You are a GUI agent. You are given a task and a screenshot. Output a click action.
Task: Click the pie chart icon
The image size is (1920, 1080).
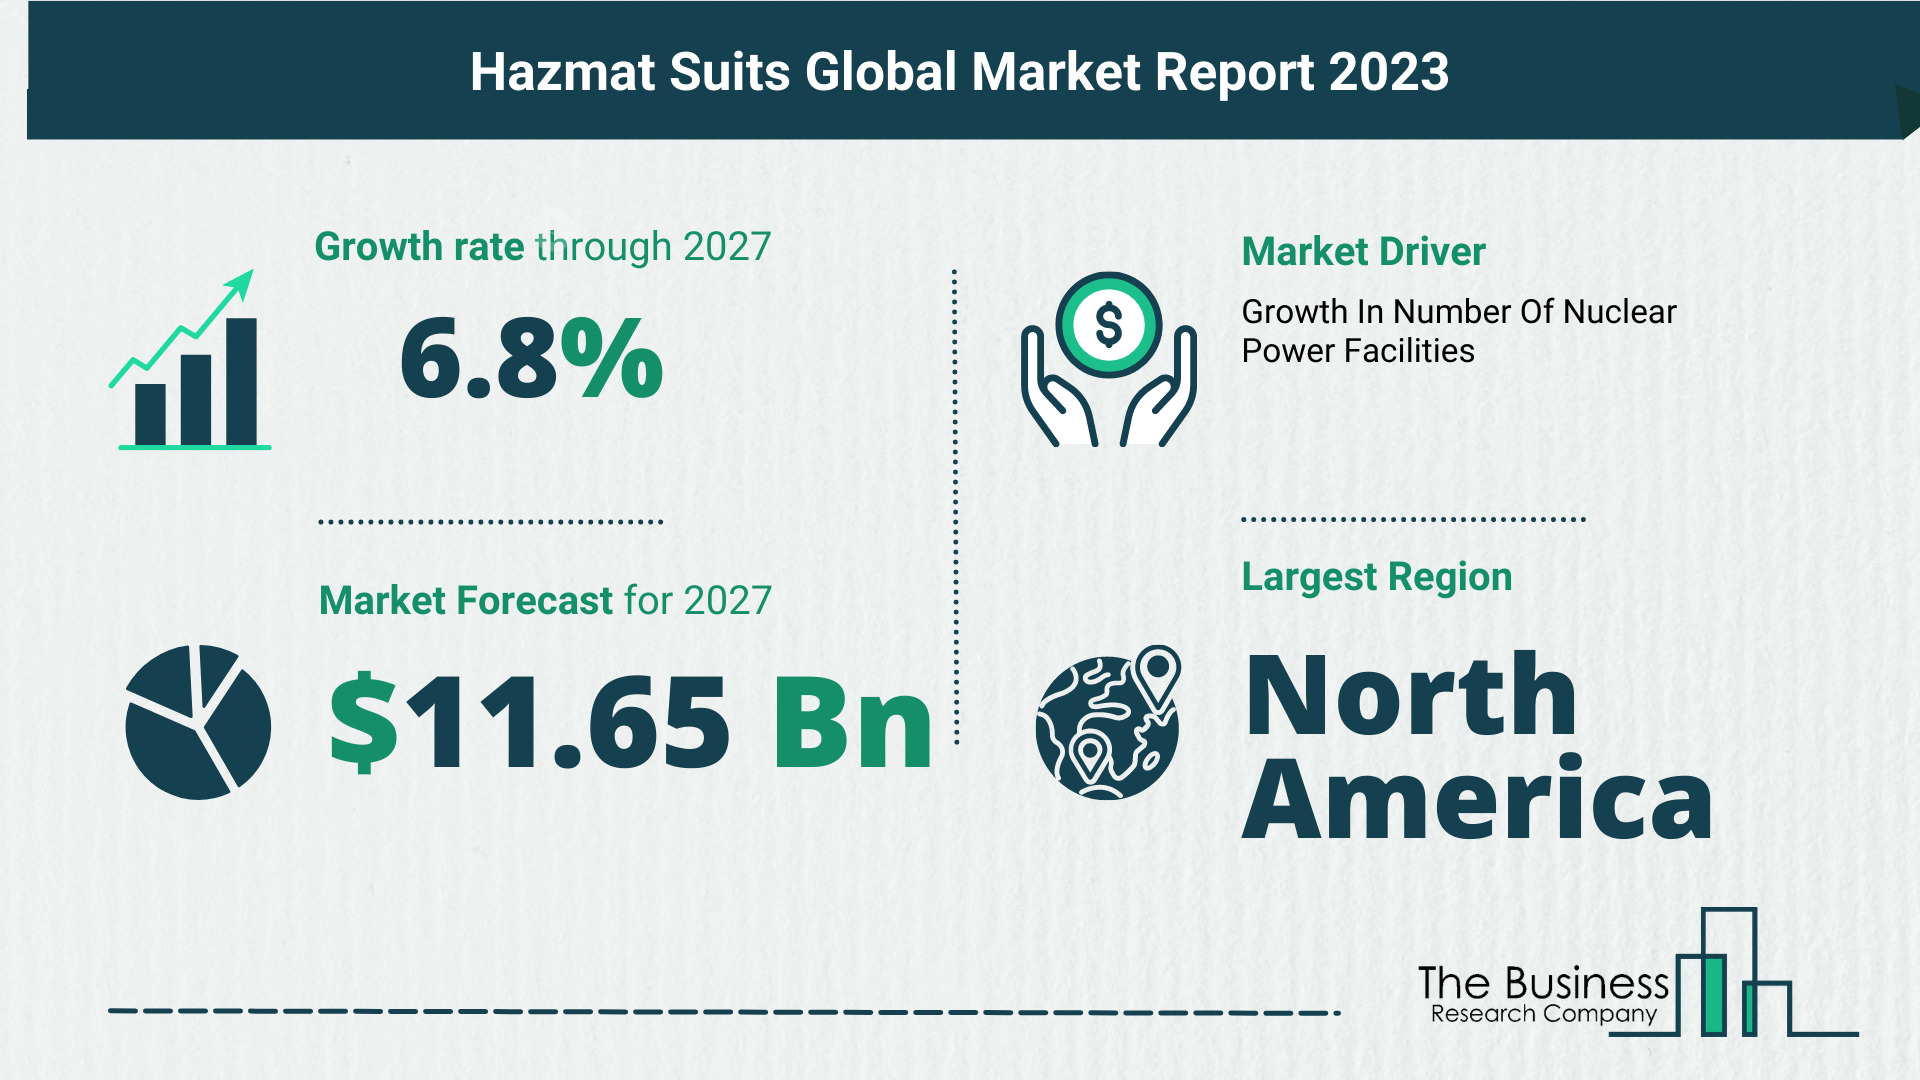(198, 721)
